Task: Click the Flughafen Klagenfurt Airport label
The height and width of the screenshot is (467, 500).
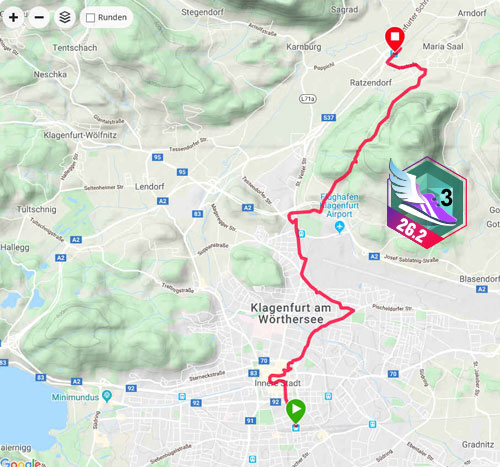Action: click(x=339, y=205)
